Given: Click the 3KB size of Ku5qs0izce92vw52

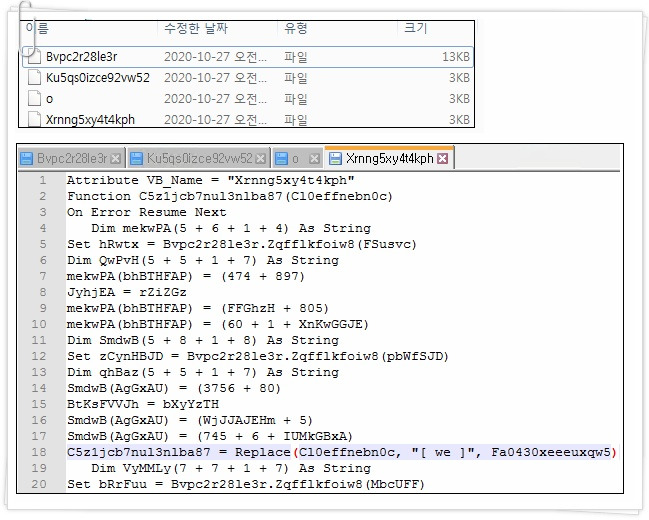Looking at the screenshot, I should coord(459,78).
